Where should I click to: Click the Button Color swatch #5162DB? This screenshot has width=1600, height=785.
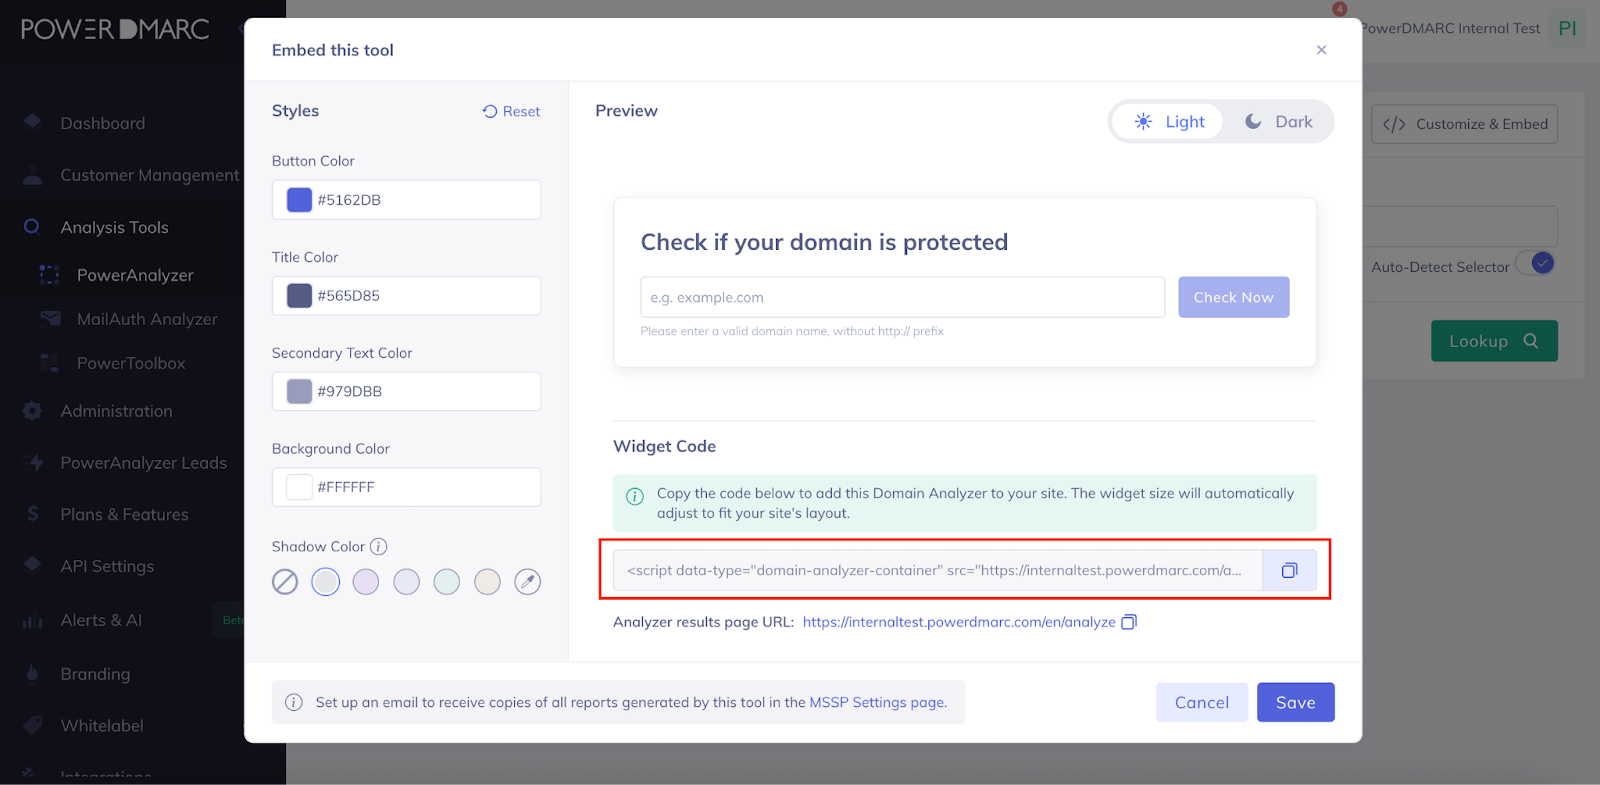[x=299, y=200]
